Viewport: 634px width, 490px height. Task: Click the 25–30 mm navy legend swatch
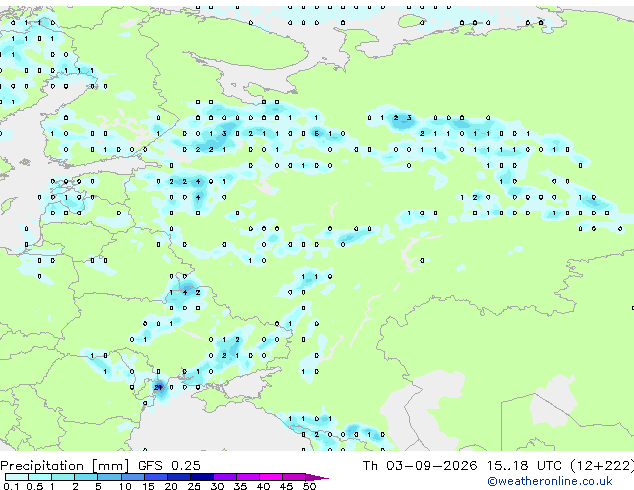[201, 477]
